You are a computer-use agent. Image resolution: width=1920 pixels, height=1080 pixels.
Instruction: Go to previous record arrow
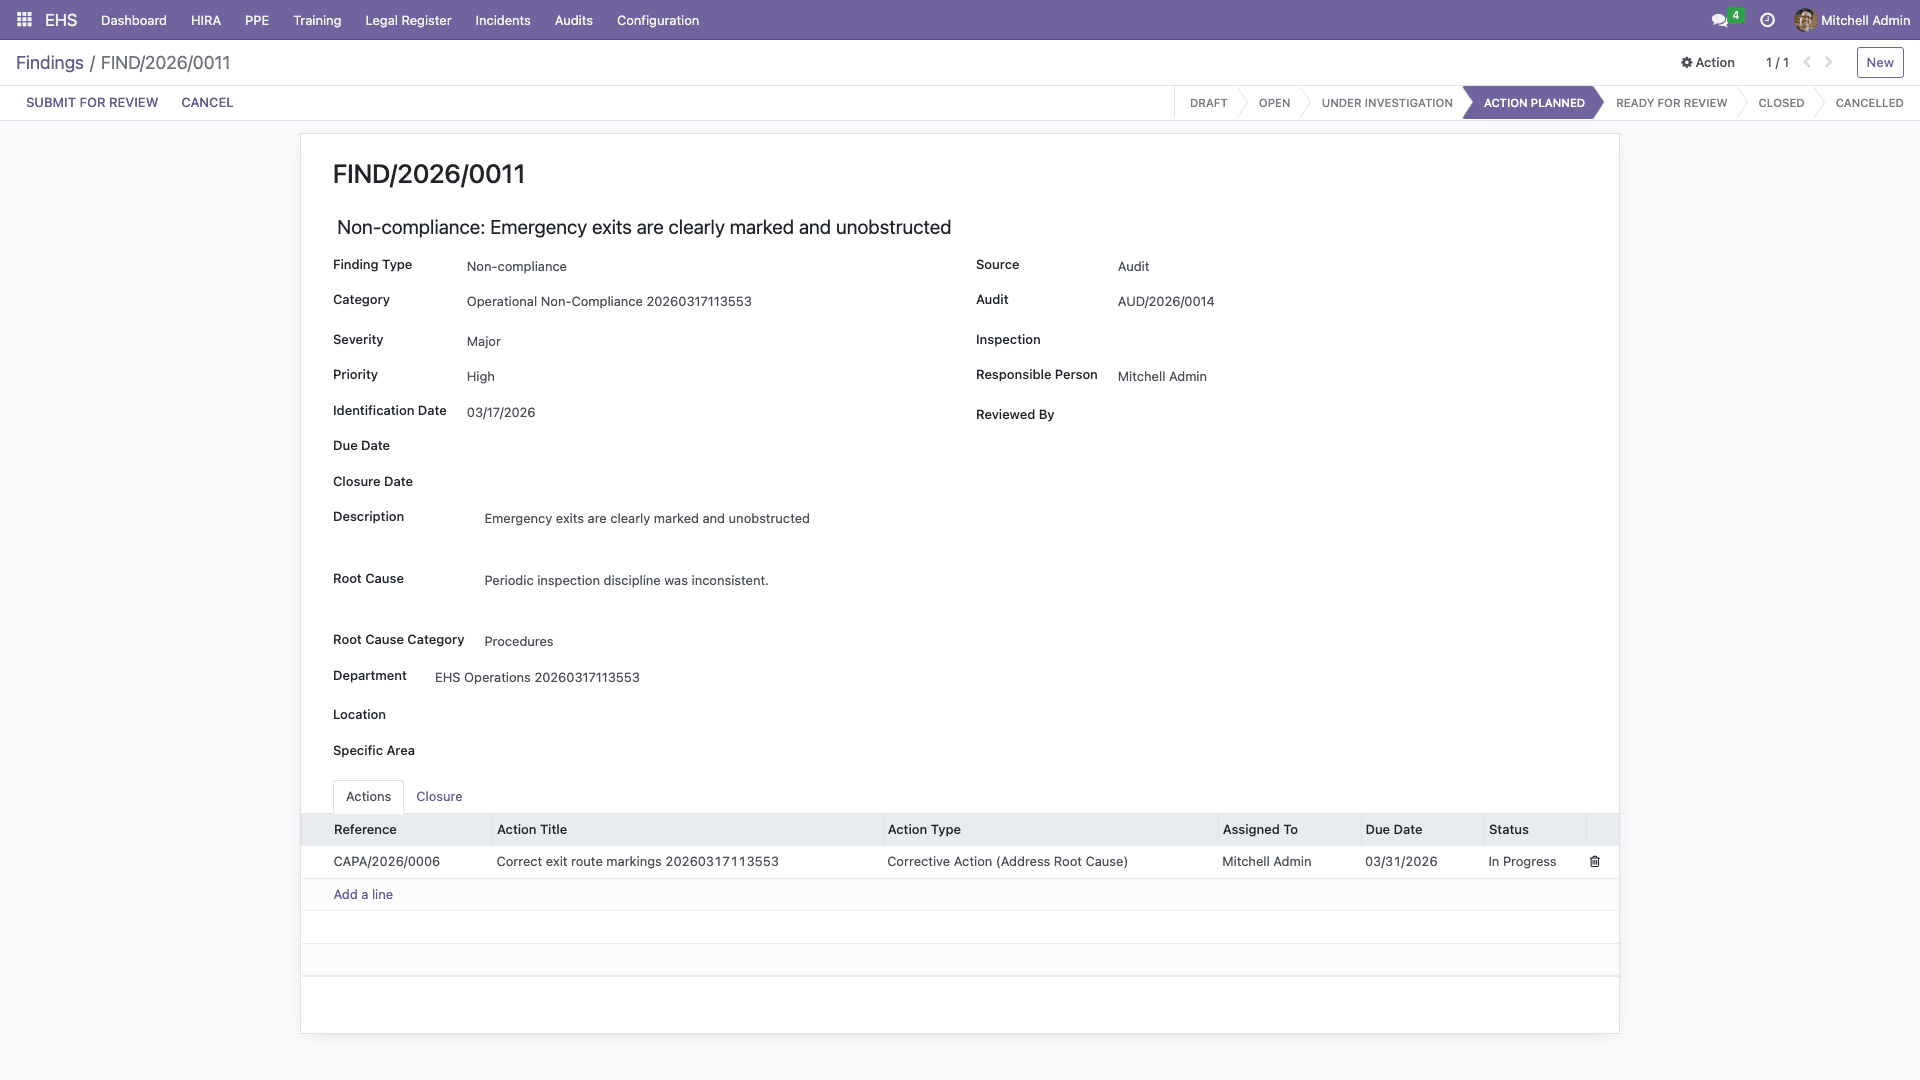[1807, 62]
